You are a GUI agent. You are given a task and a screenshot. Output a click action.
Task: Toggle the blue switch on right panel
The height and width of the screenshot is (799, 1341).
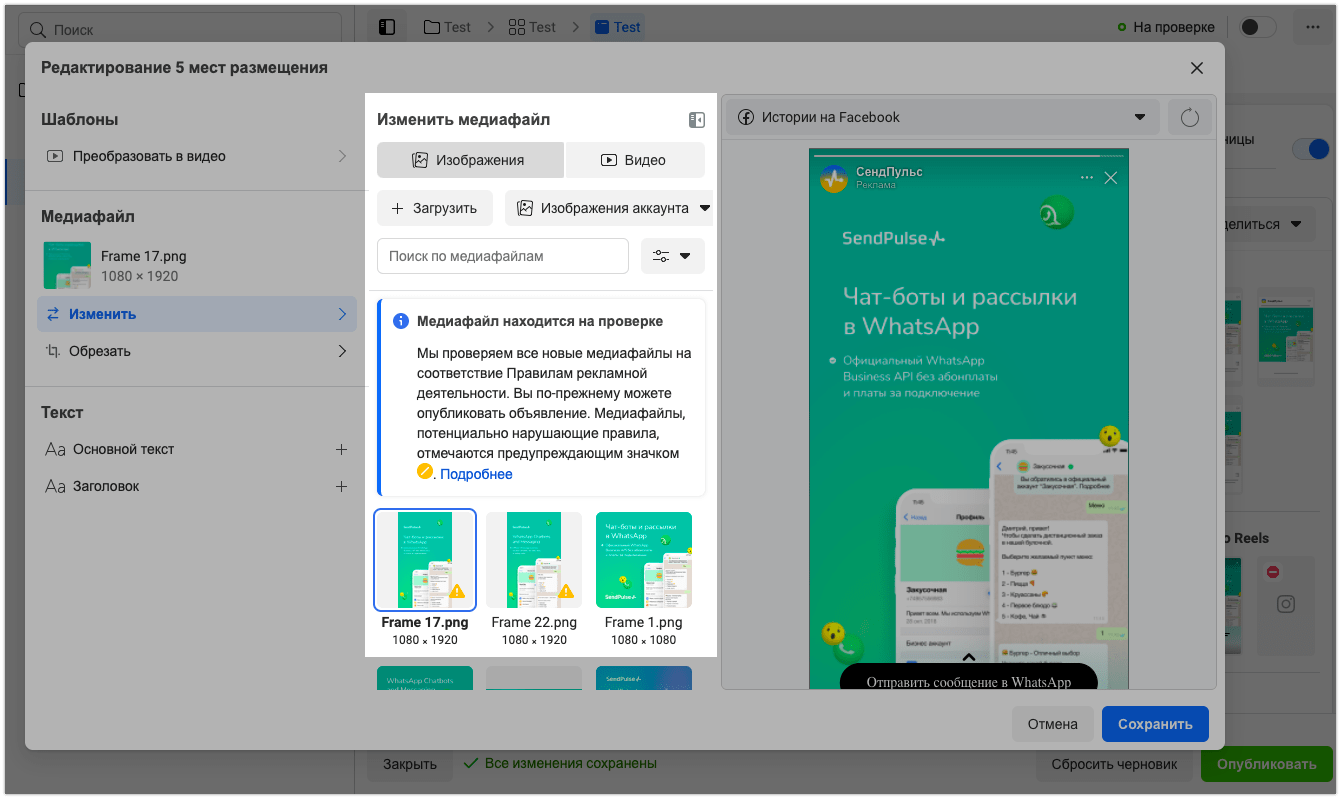click(1311, 148)
